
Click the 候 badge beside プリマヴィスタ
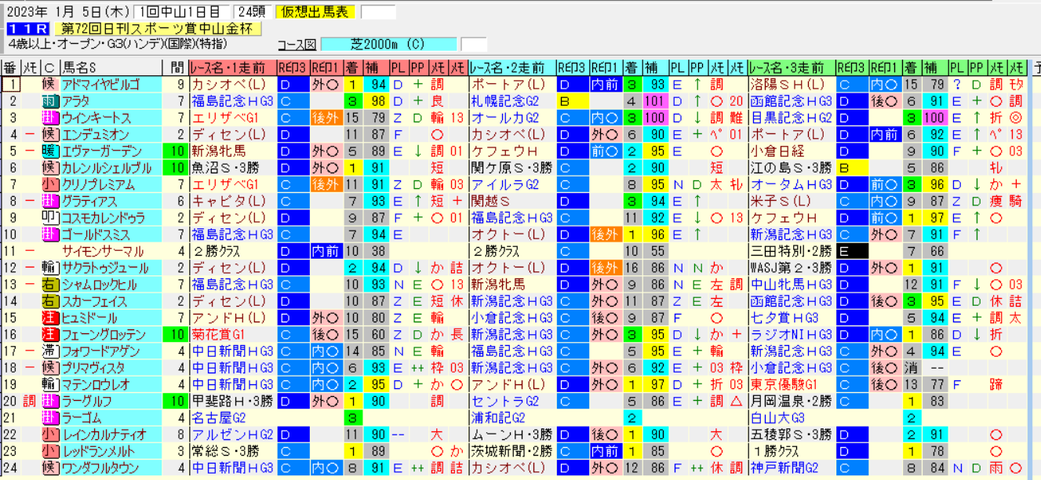[x=50, y=367]
